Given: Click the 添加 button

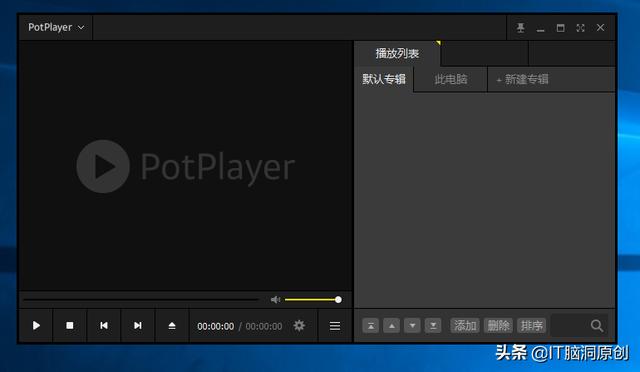Looking at the screenshot, I should (x=465, y=325).
